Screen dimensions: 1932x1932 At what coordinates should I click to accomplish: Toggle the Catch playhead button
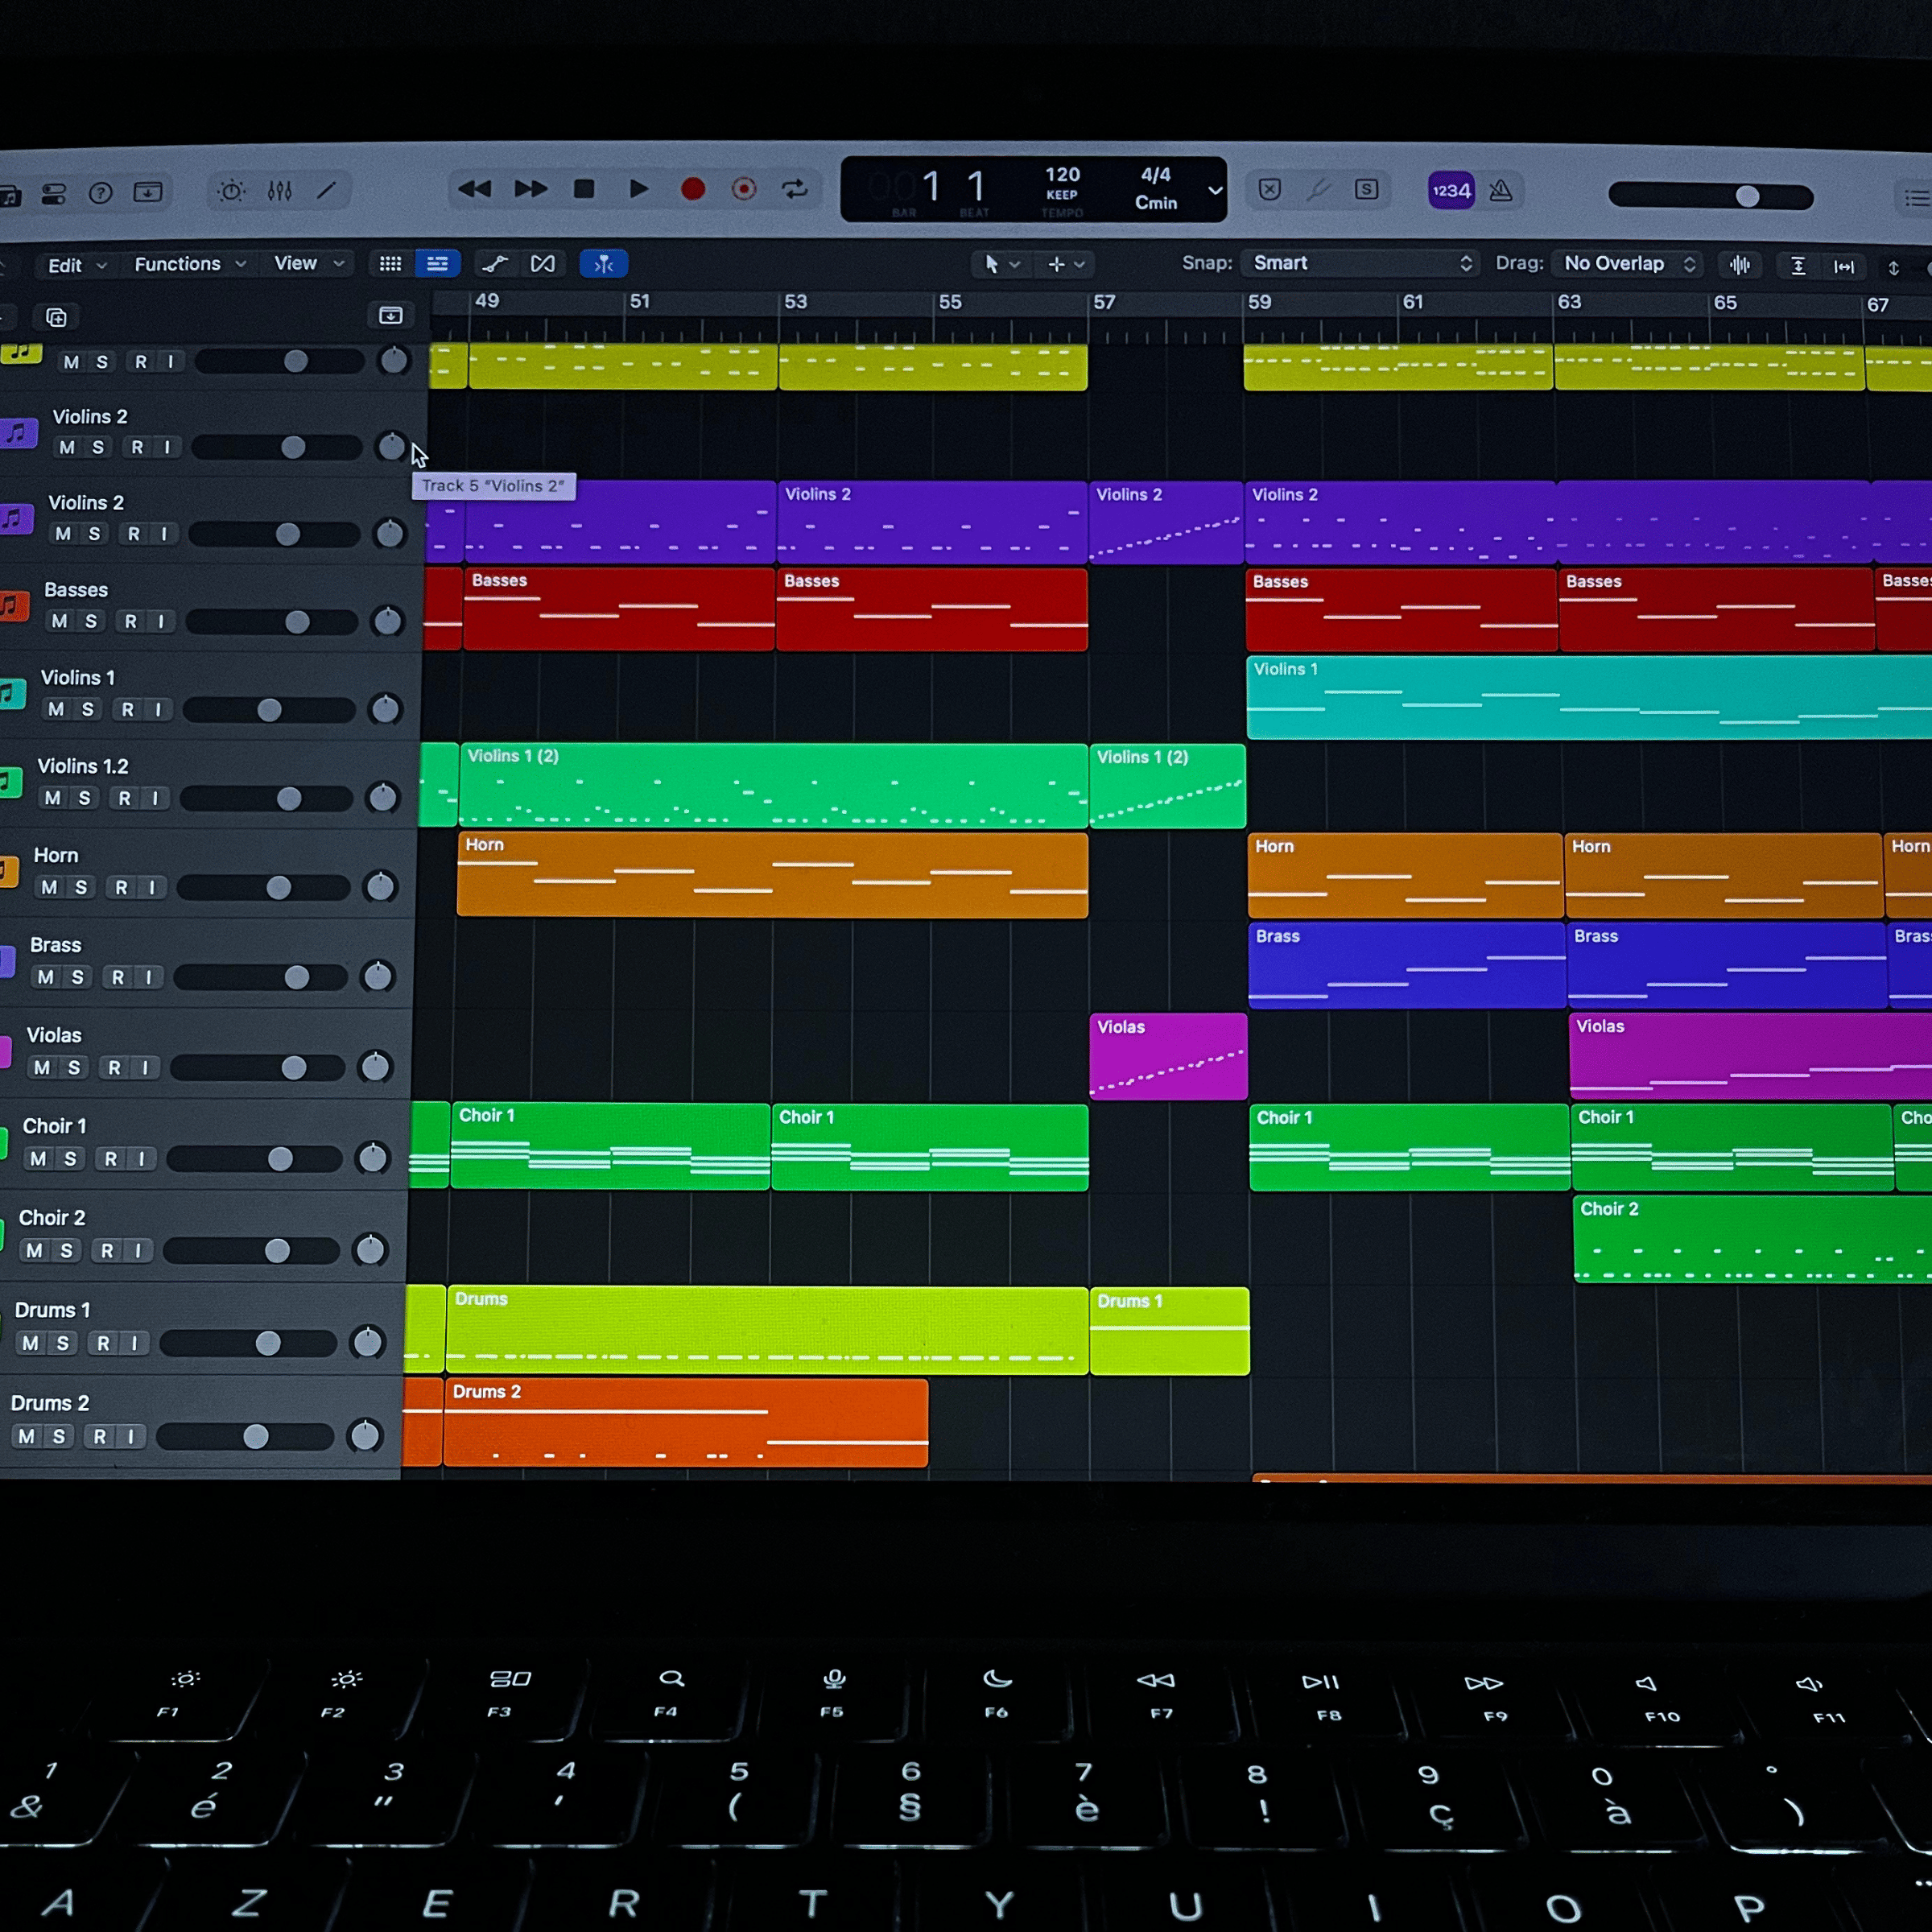point(603,264)
